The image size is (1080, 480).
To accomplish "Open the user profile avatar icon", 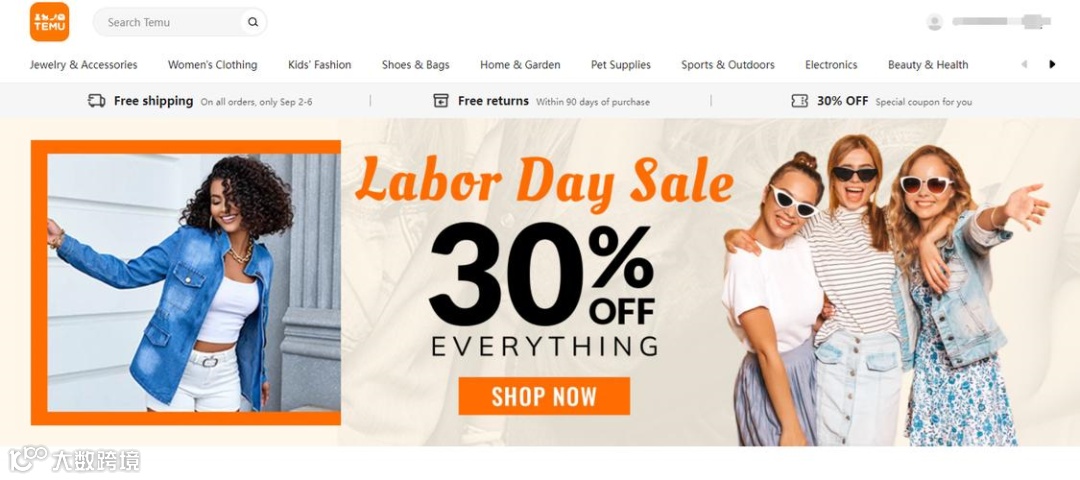I will (935, 22).
